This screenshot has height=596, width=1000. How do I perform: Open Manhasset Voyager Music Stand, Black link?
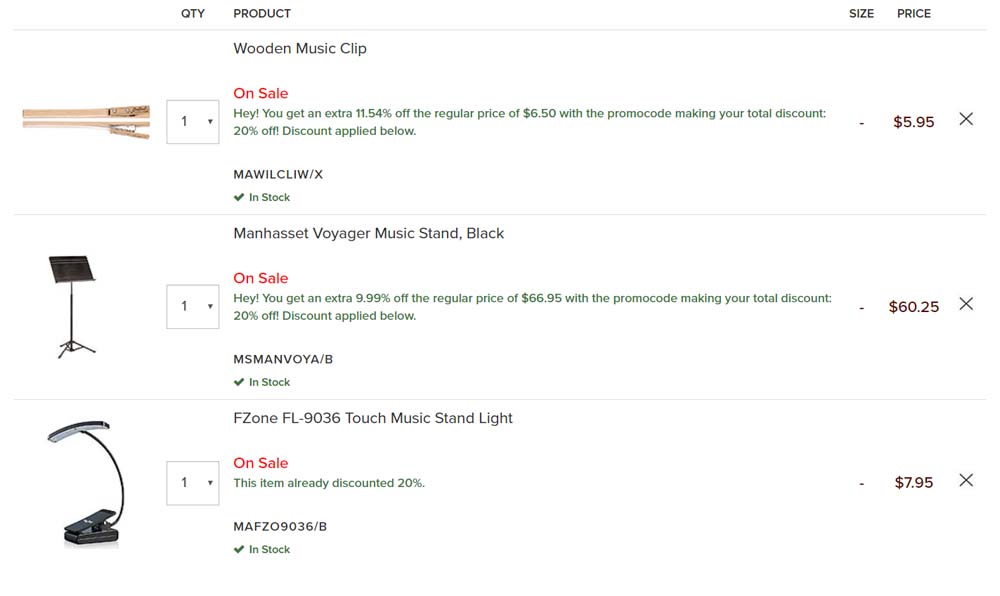tap(369, 233)
